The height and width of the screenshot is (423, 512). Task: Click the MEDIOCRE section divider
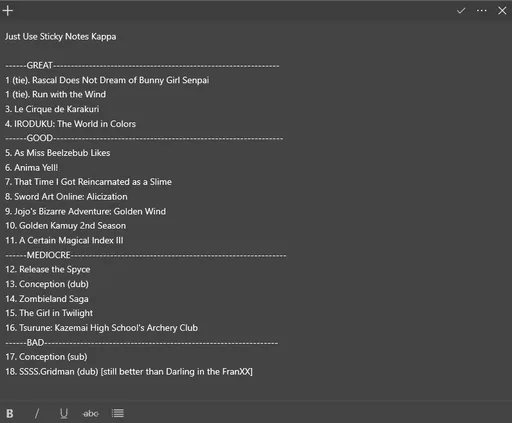[146, 255]
